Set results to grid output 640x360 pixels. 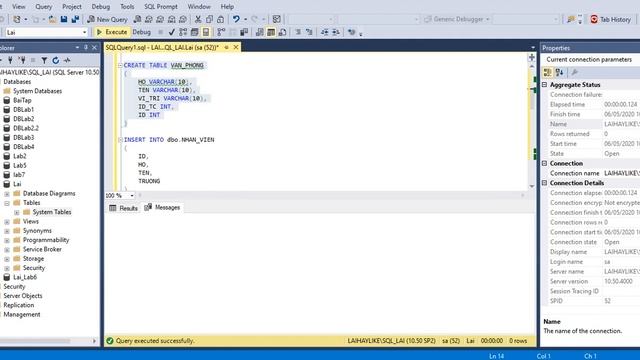[x=271, y=32]
